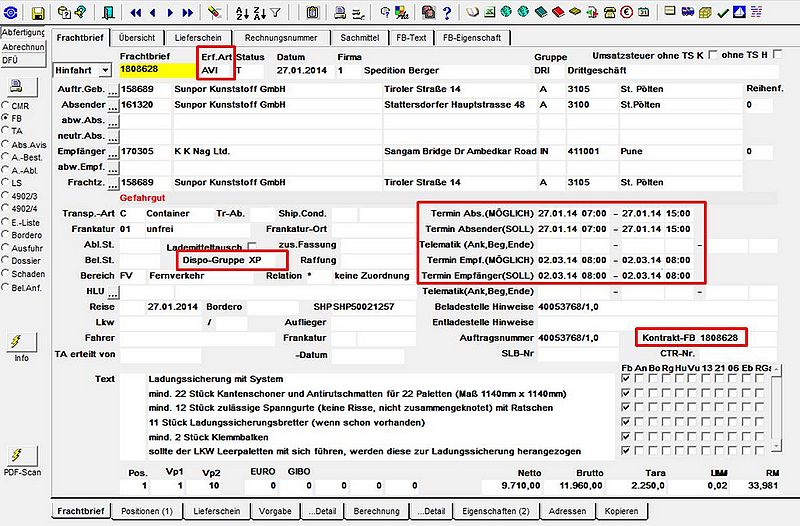The image size is (800, 526).
Task: Select the Abs.Avis radio button
Action: pyautogui.click(x=5, y=144)
